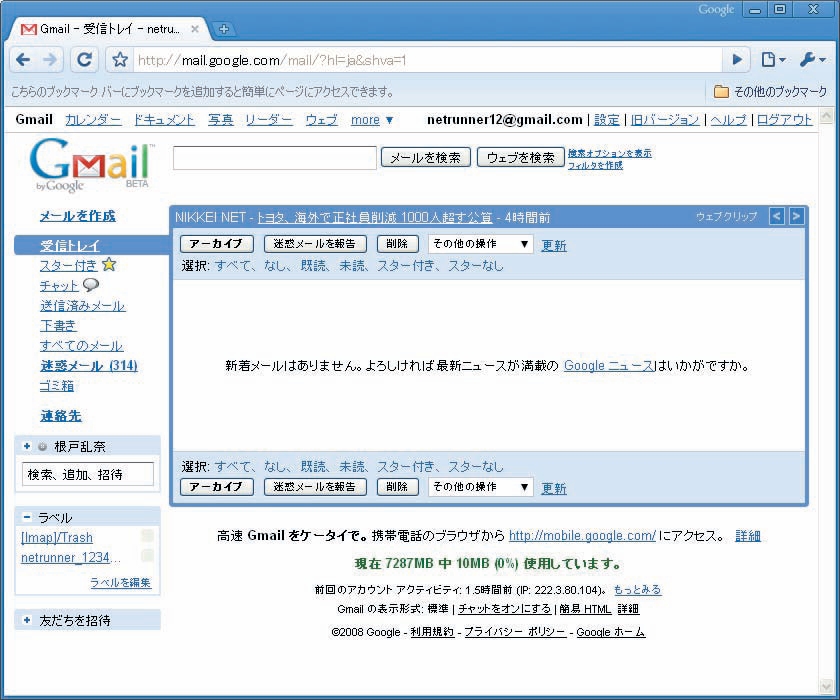Open 下書き drafts
The height and width of the screenshot is (700, 840).
[58, 326]
